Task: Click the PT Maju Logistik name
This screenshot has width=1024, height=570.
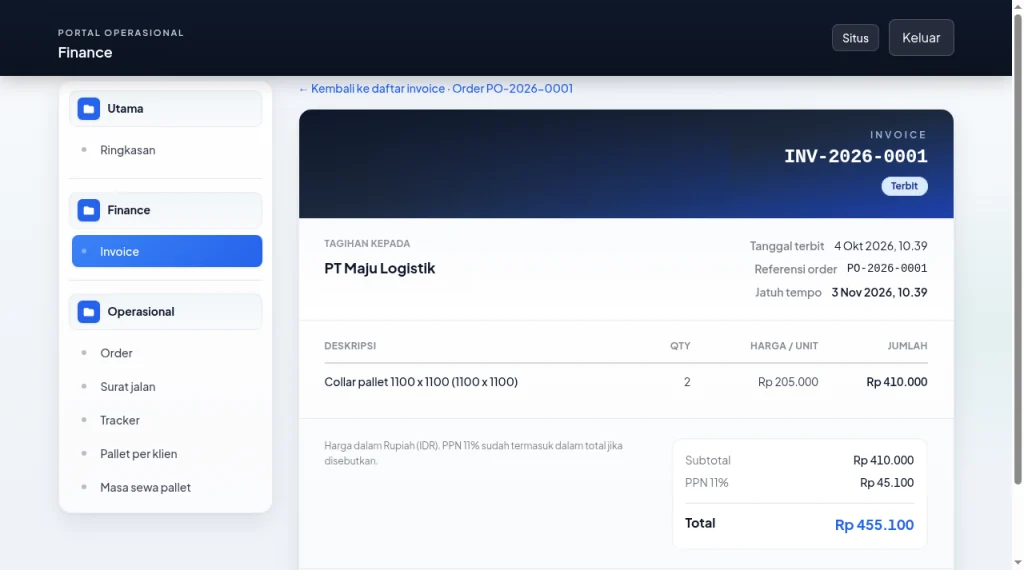Action: click(x=379, y=268)
